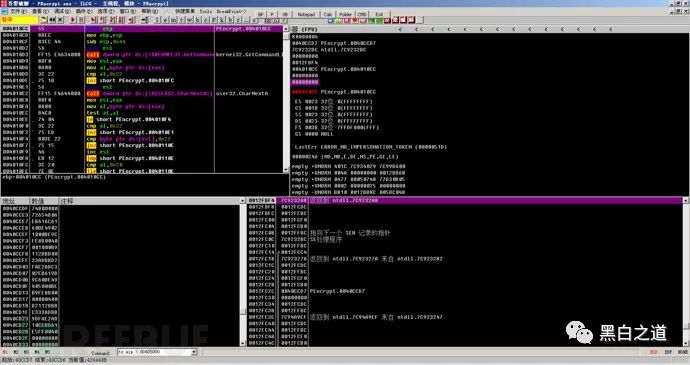690x365 pixels.
Task: Click the Restart program rewind icon
Action: [52, 20]
